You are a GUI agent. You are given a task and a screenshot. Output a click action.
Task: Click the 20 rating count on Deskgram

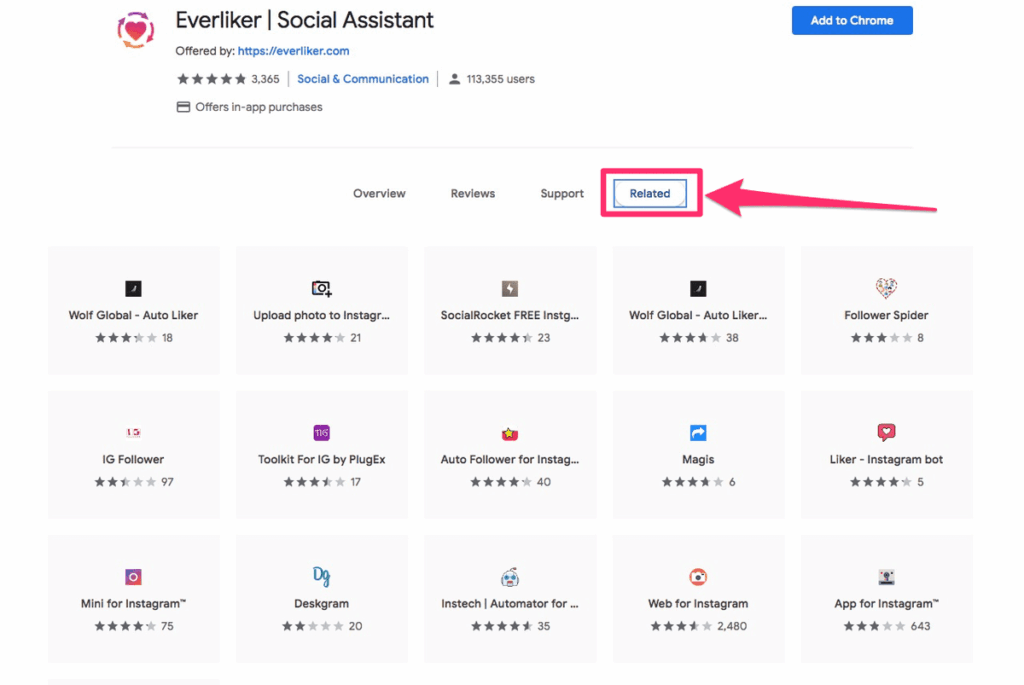pyautogui.click(x=355, y=626)
